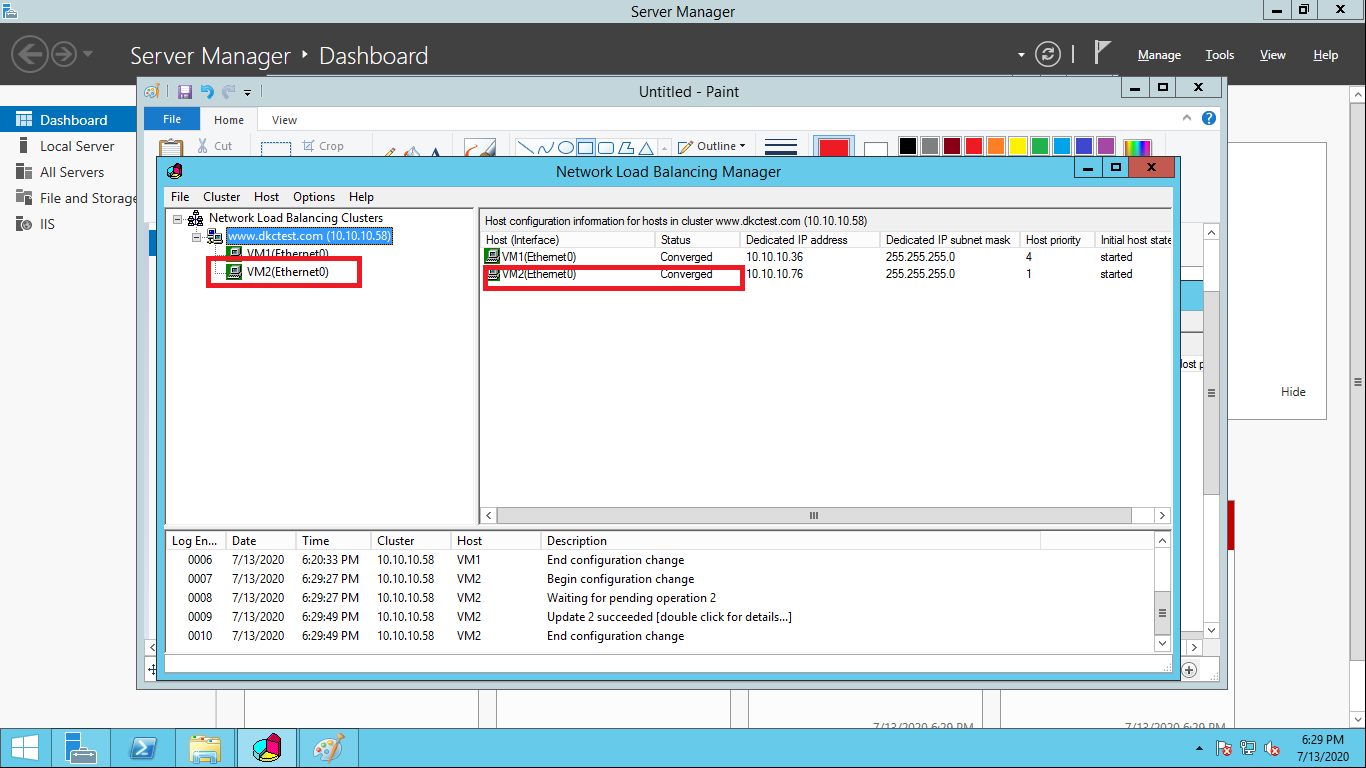
Task: Click the Undo arrow in Paint's toolbar
Action: pos(207,92)
